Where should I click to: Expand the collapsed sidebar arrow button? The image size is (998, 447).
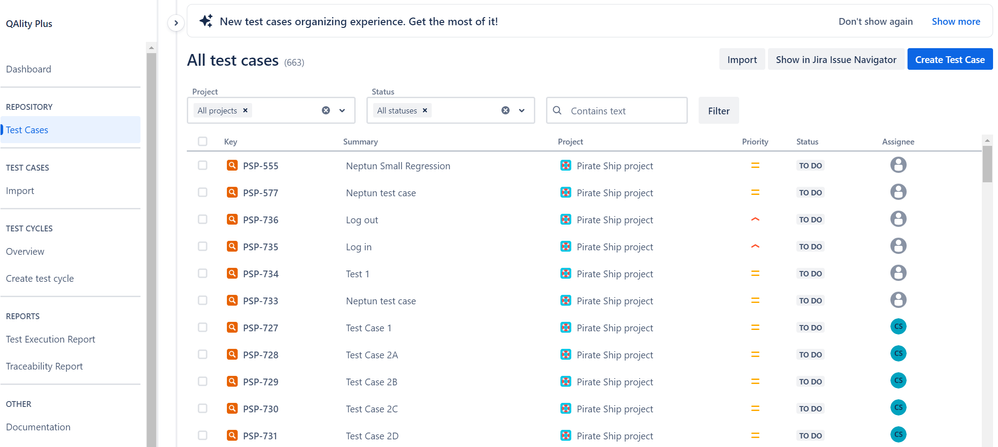[176, 22]
